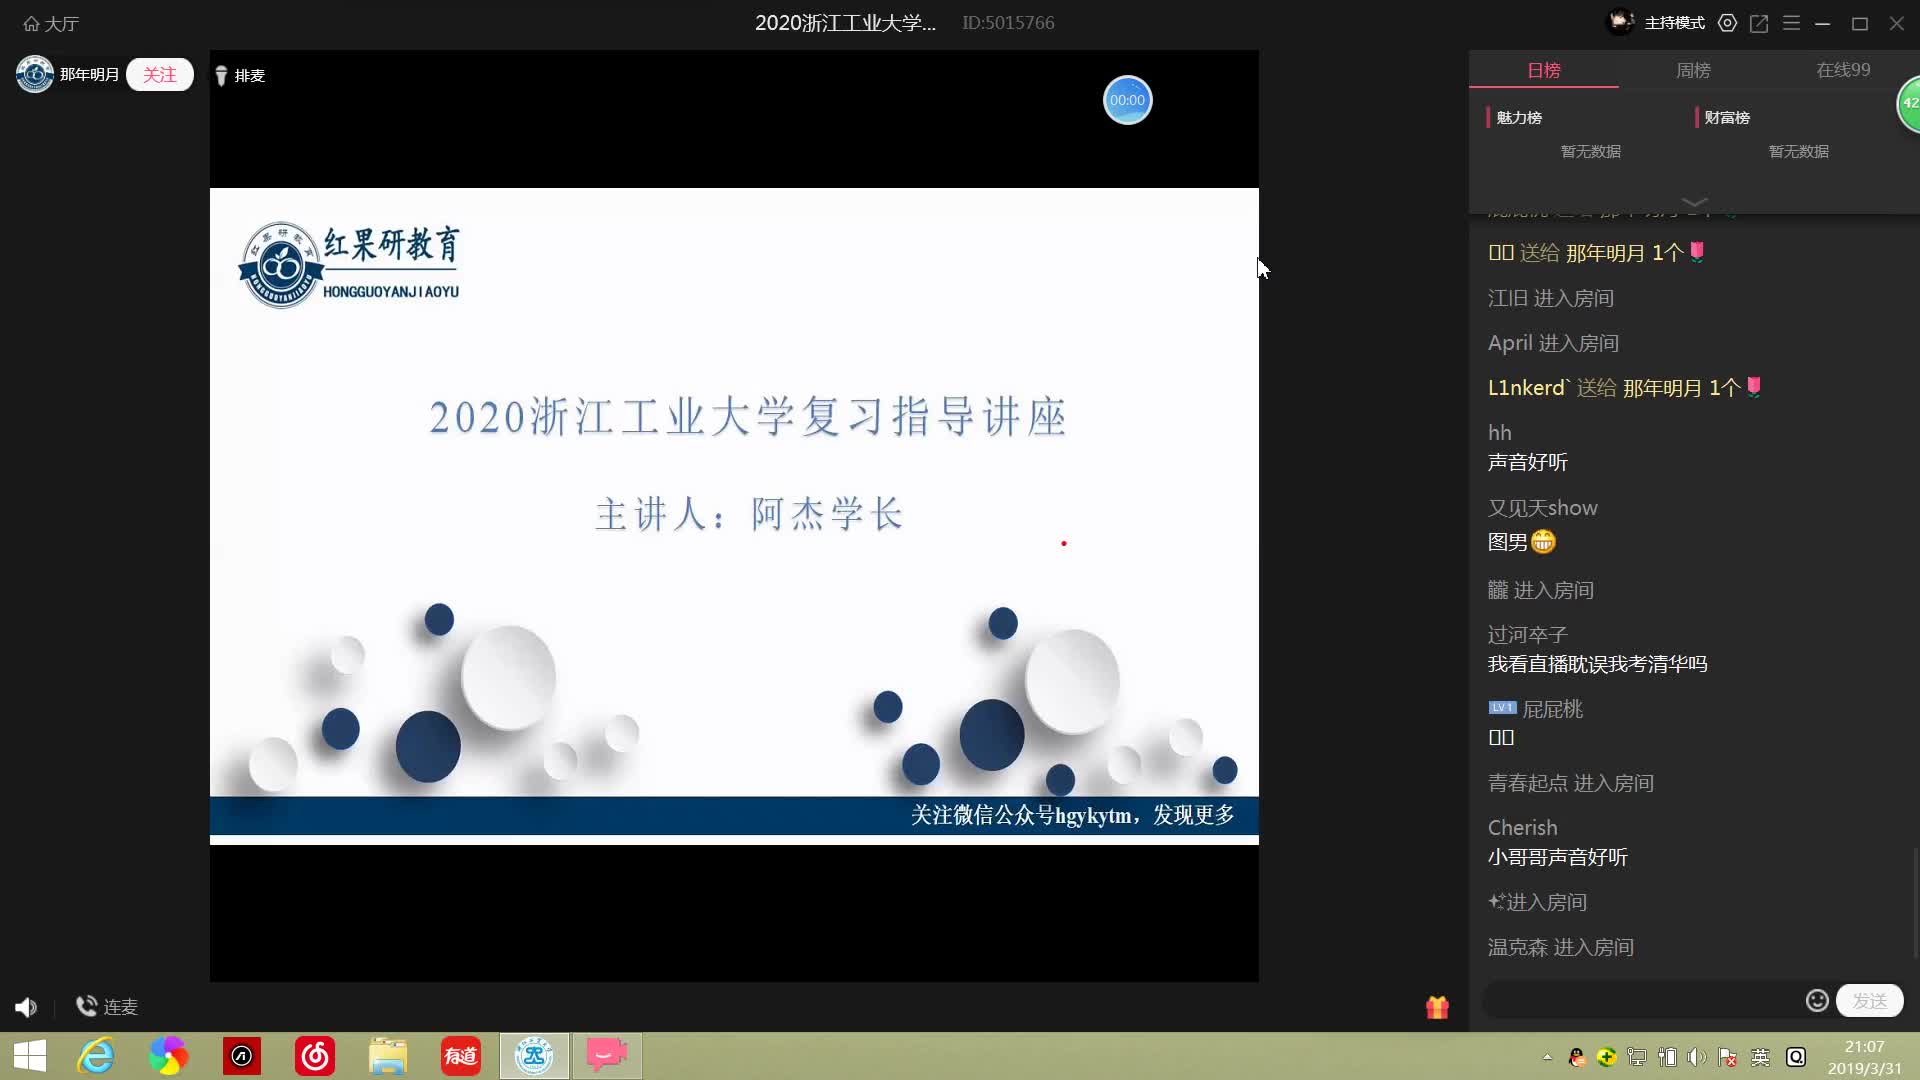The width and height of the screenshot is (1920, 1080).
Task: Open the emoji picker smiley icon
Action: [x=1817, y=1001]
